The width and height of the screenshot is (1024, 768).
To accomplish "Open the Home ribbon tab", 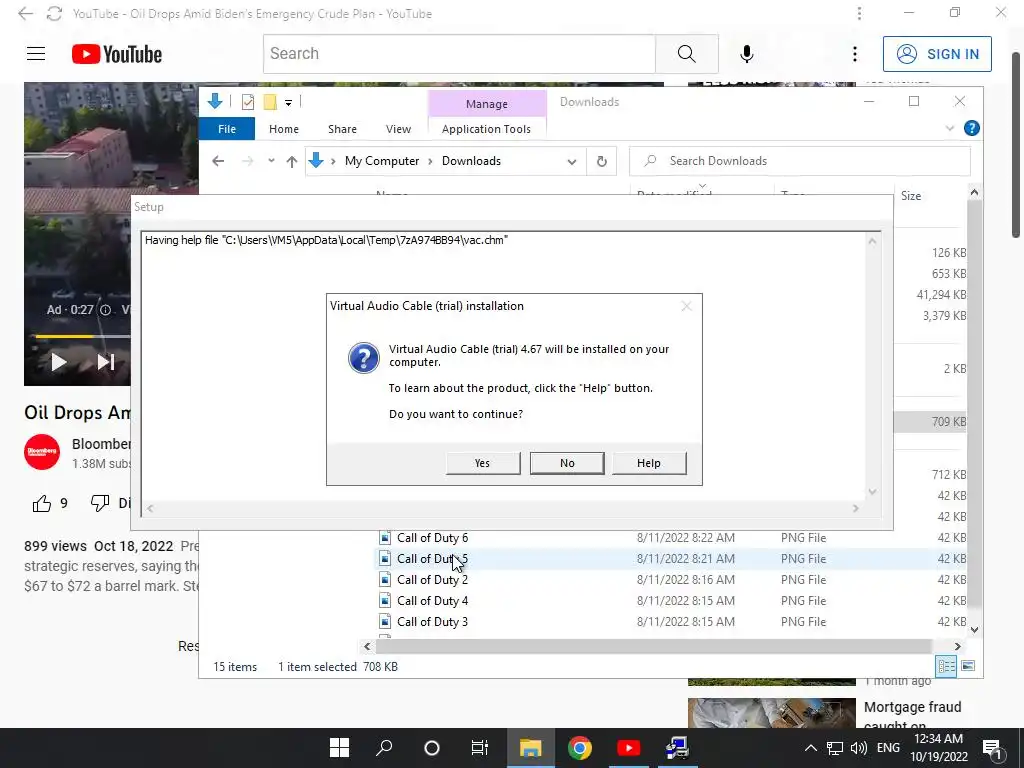I will point(283,129).
